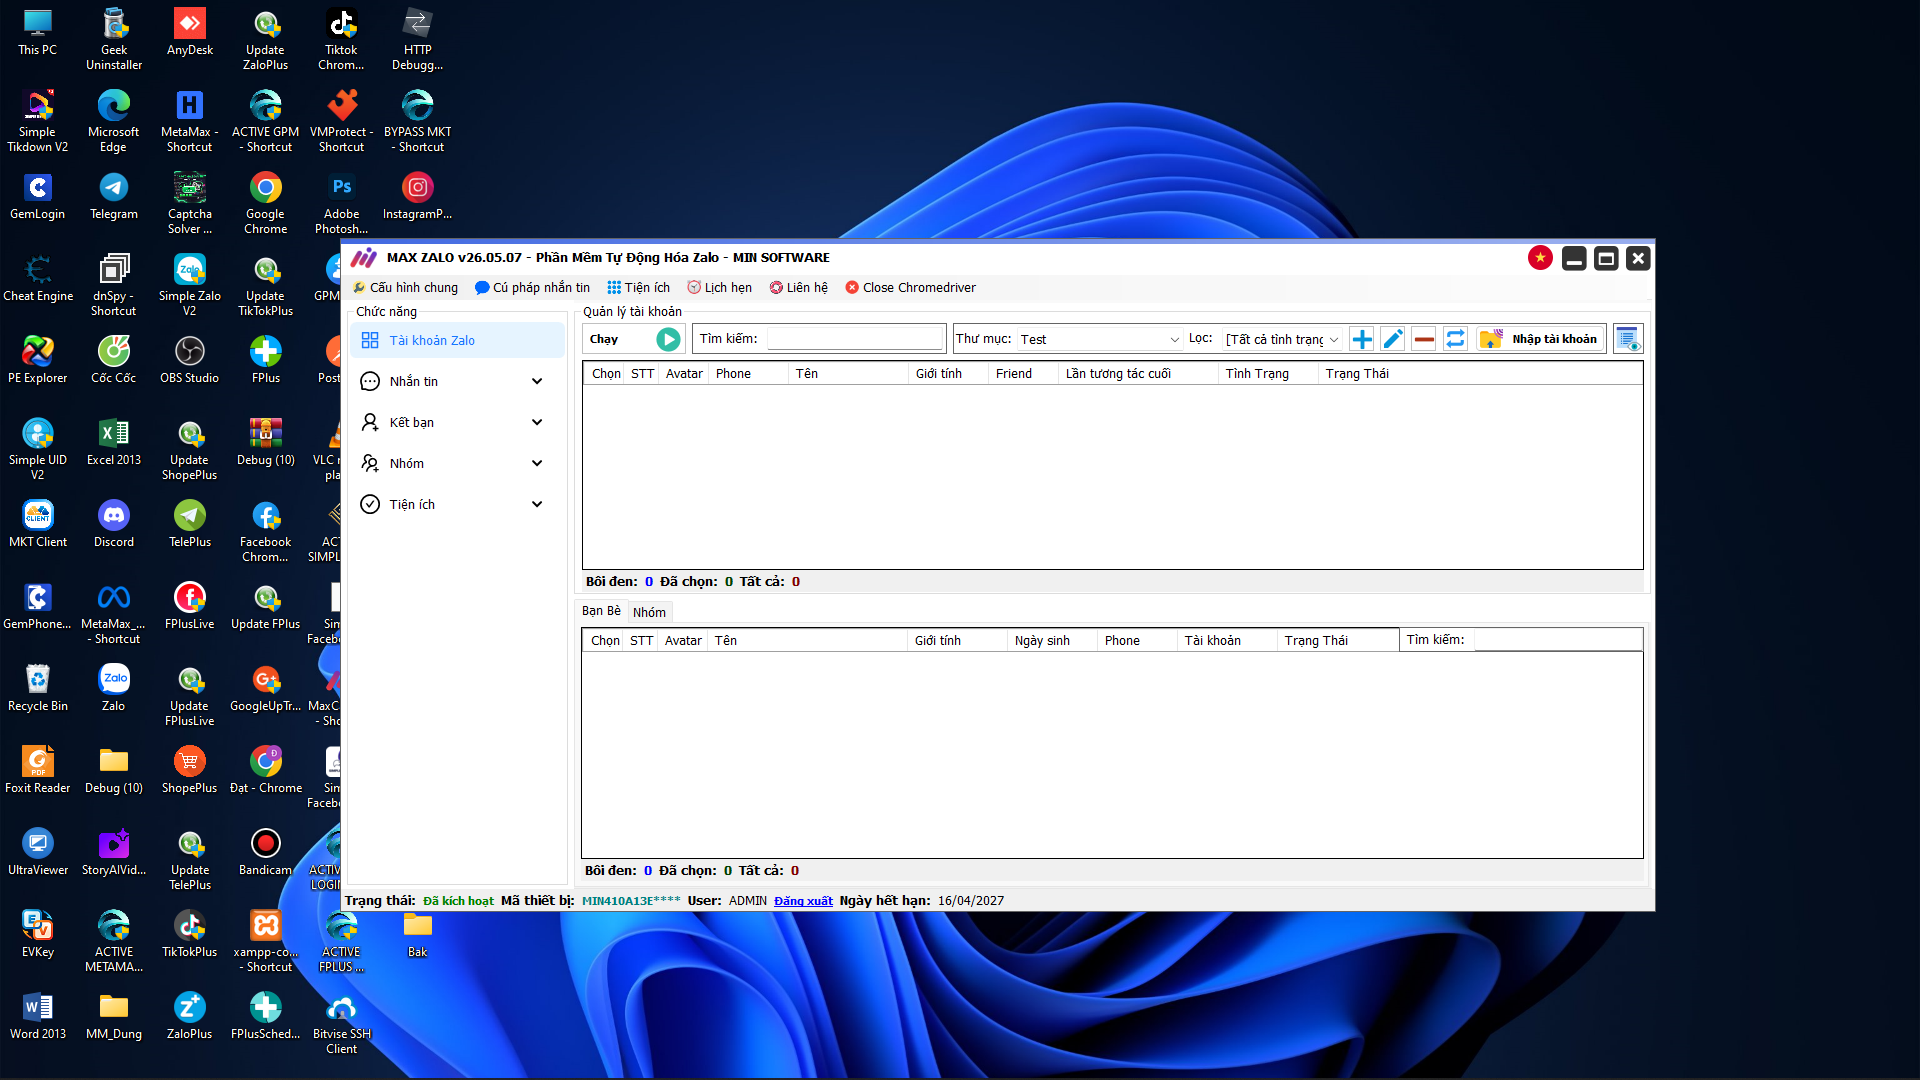Refresh the account list with the sync icon
The width and height of the screenshot is (1920, 1080).
[1456, 339]
